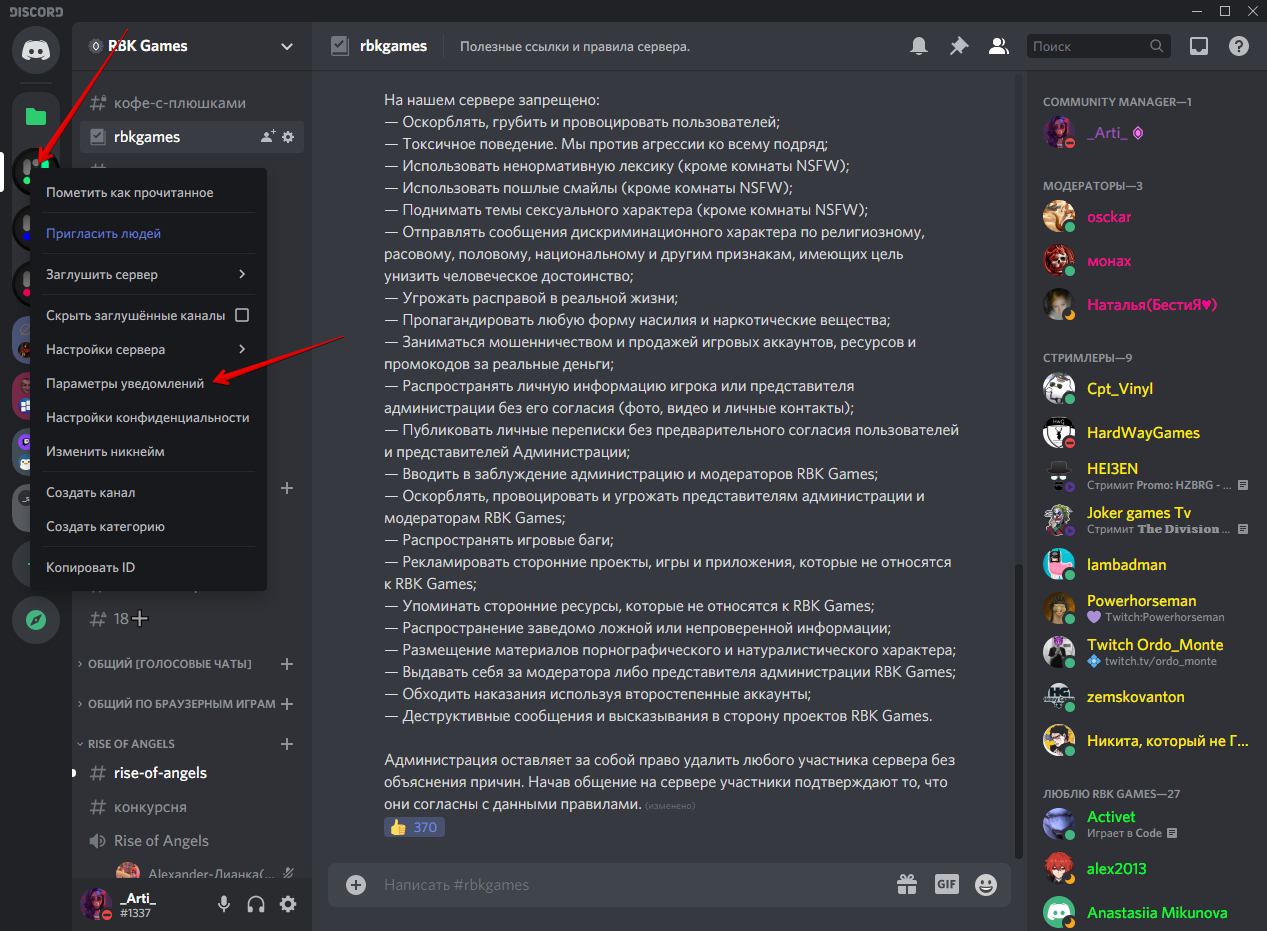Viewport: 1267px width, 931px height.
Task: Click the Написать #rbkgames message field
Action: (x=600, y=884)
